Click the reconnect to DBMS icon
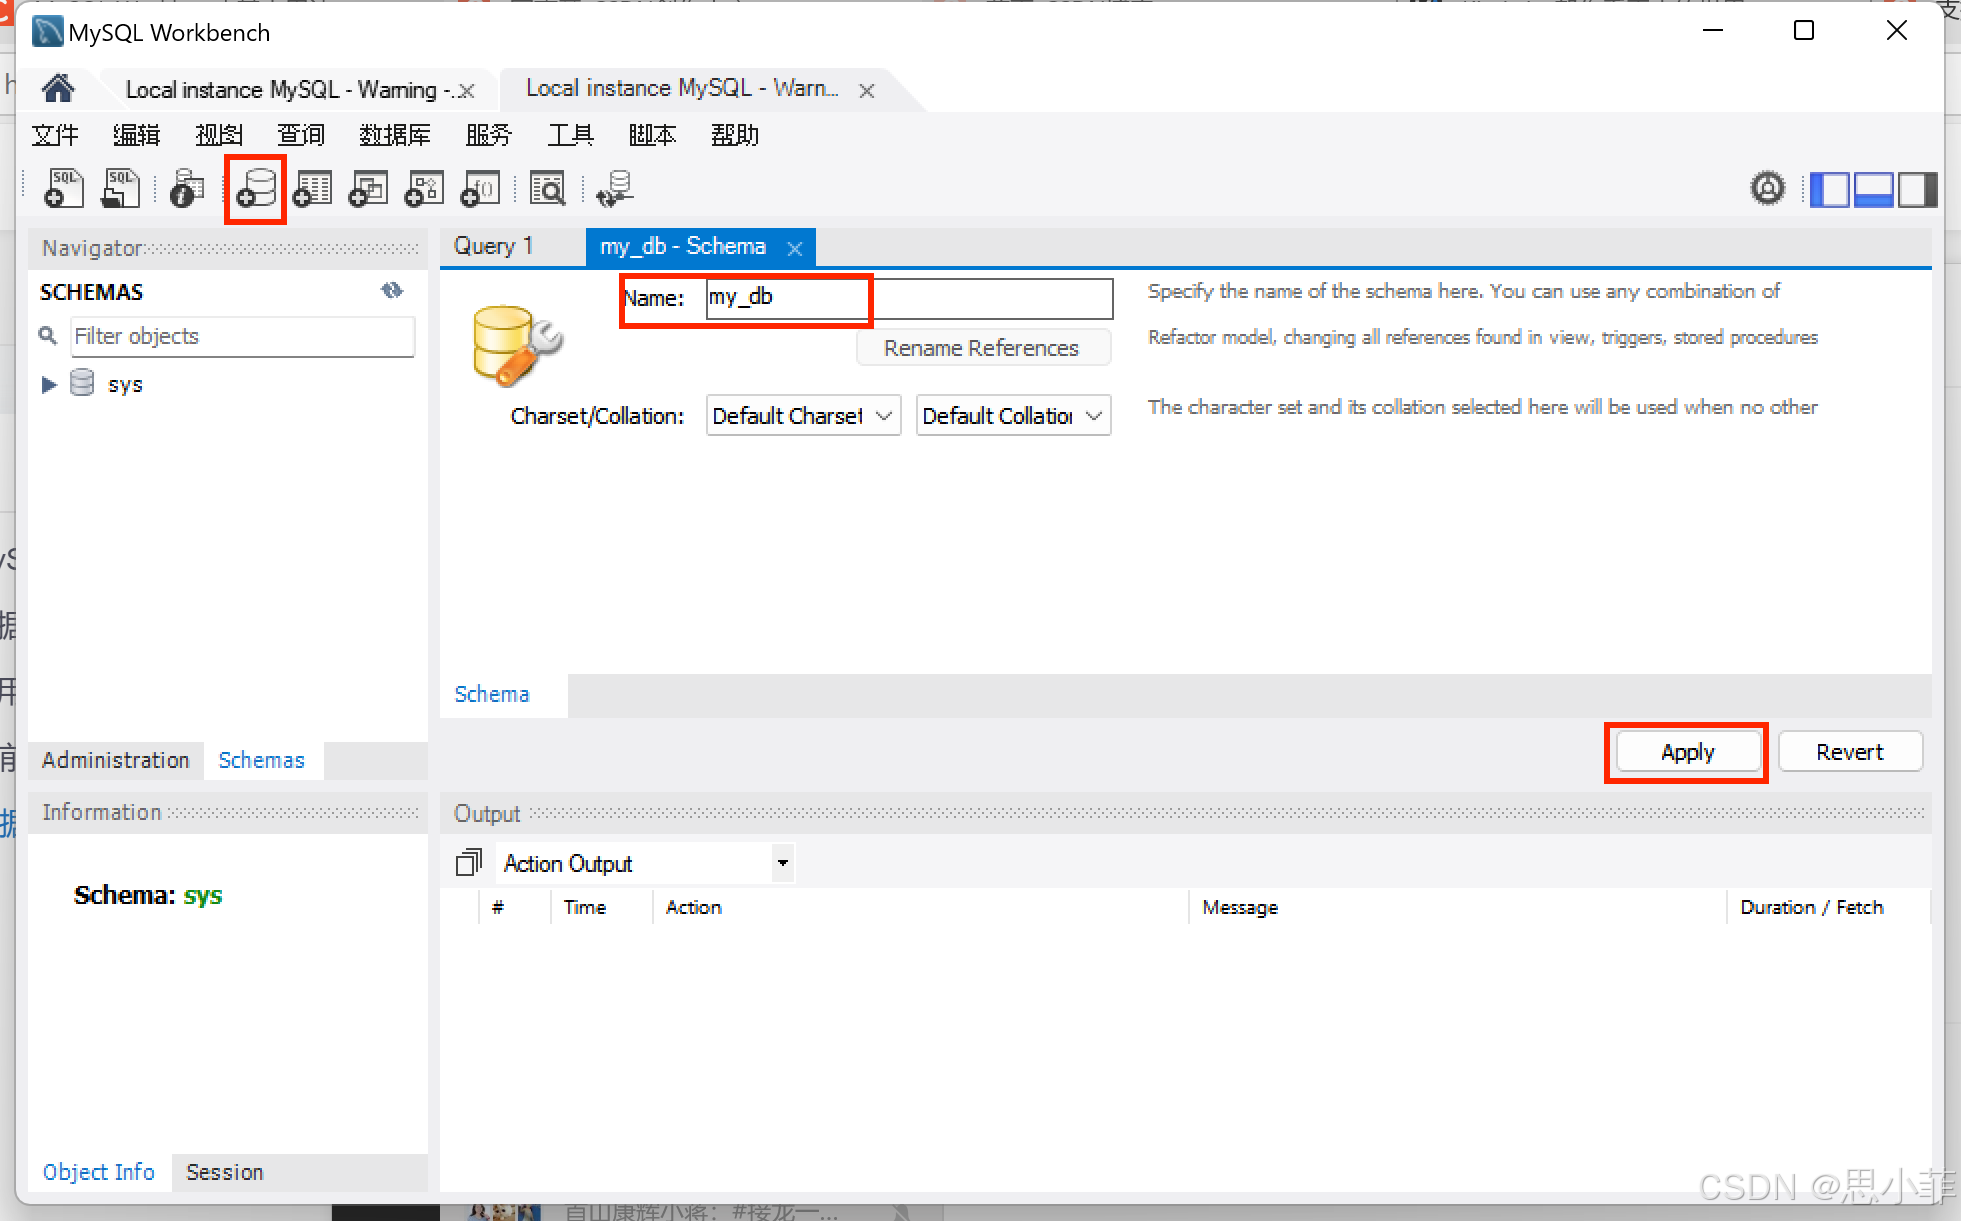Image resolution: width=1961 pixels, height=1221 pixels. [x=614, y=188]
